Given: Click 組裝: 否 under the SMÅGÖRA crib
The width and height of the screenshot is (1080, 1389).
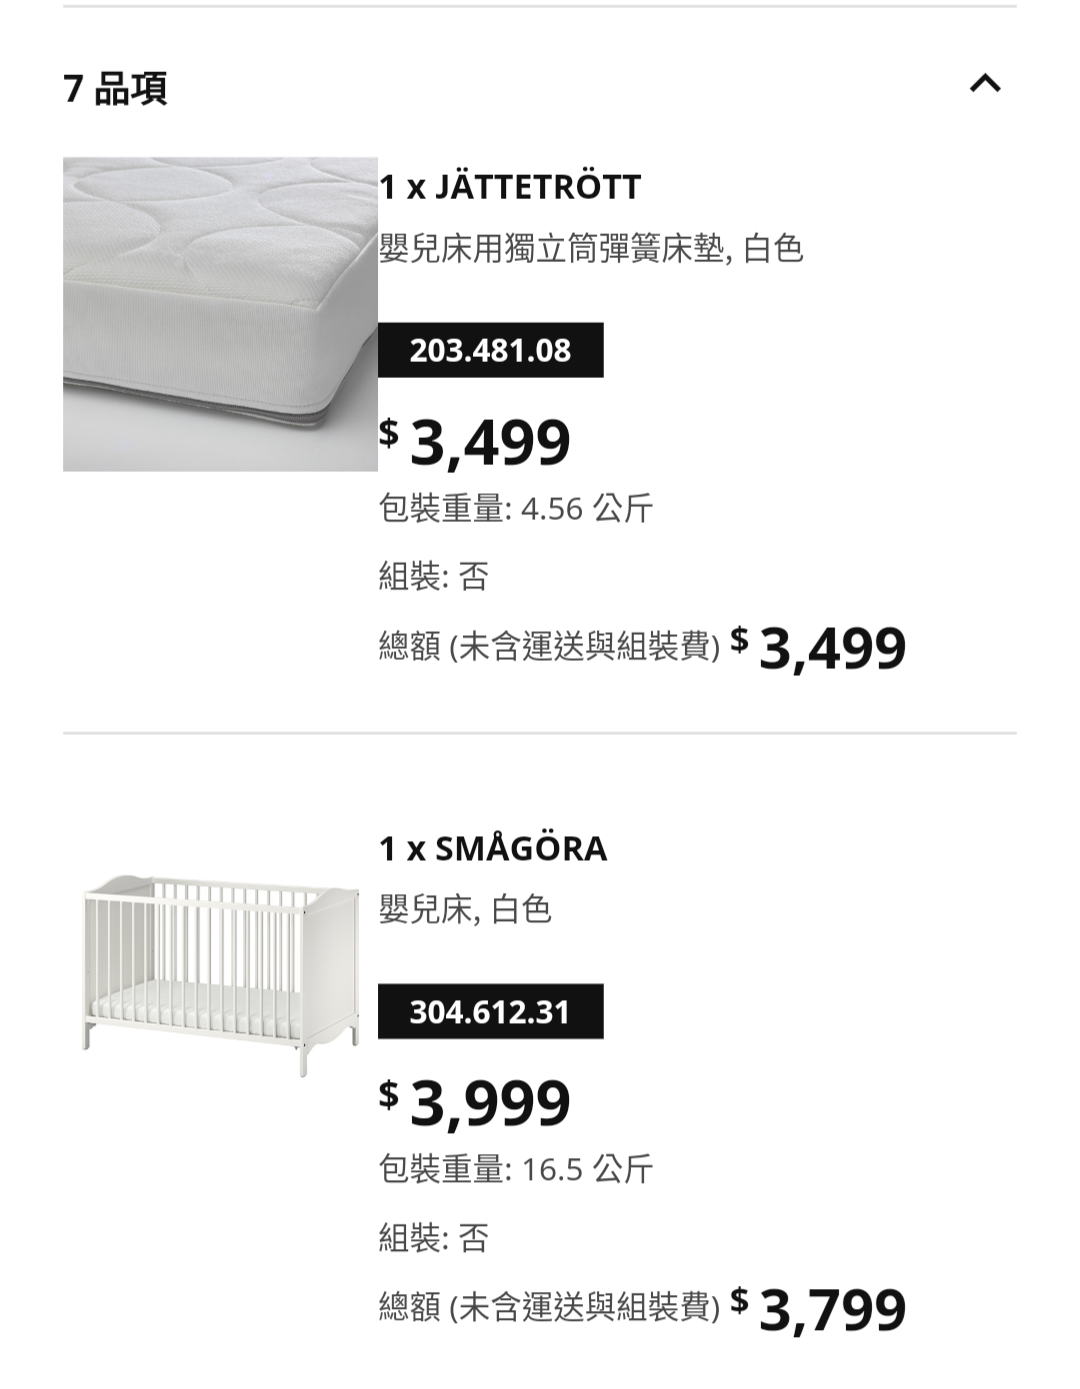Looking at the screenshot, I should pos(433,1238).
